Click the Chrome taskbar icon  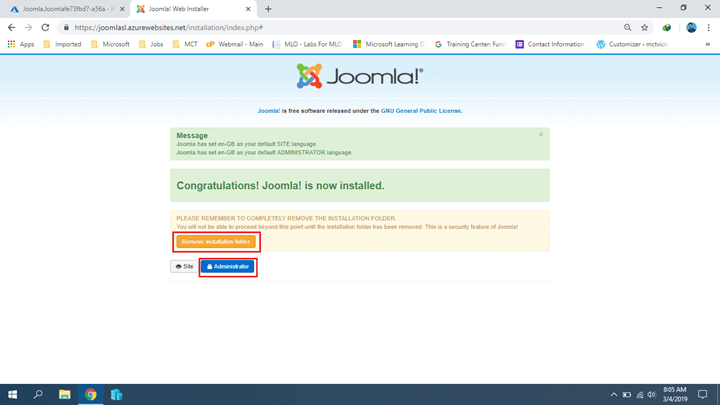click(x=90, y=394)
